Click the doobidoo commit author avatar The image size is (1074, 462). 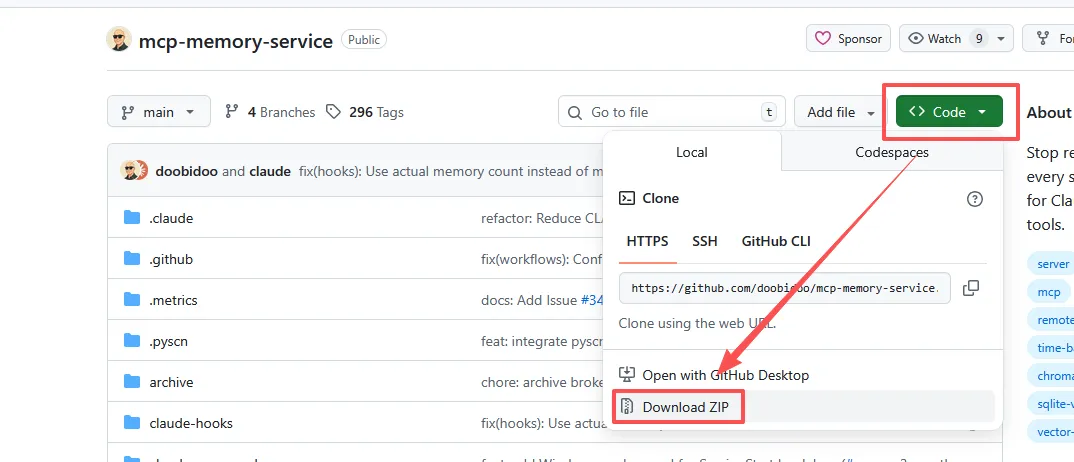tap(130, 170)
